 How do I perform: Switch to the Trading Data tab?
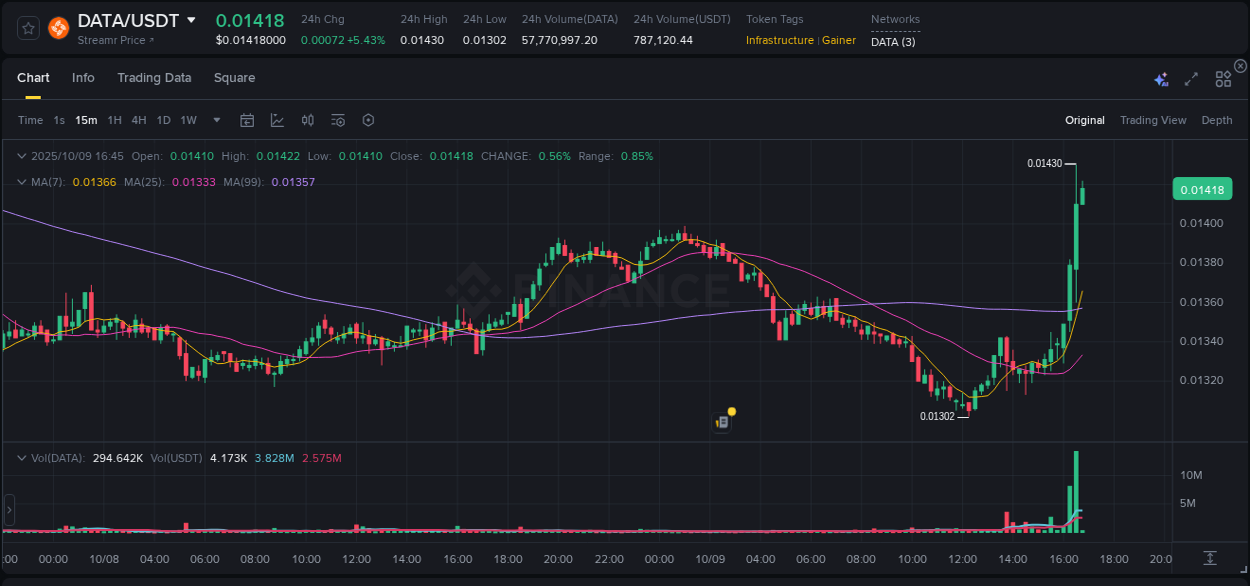tap(154, 78)
